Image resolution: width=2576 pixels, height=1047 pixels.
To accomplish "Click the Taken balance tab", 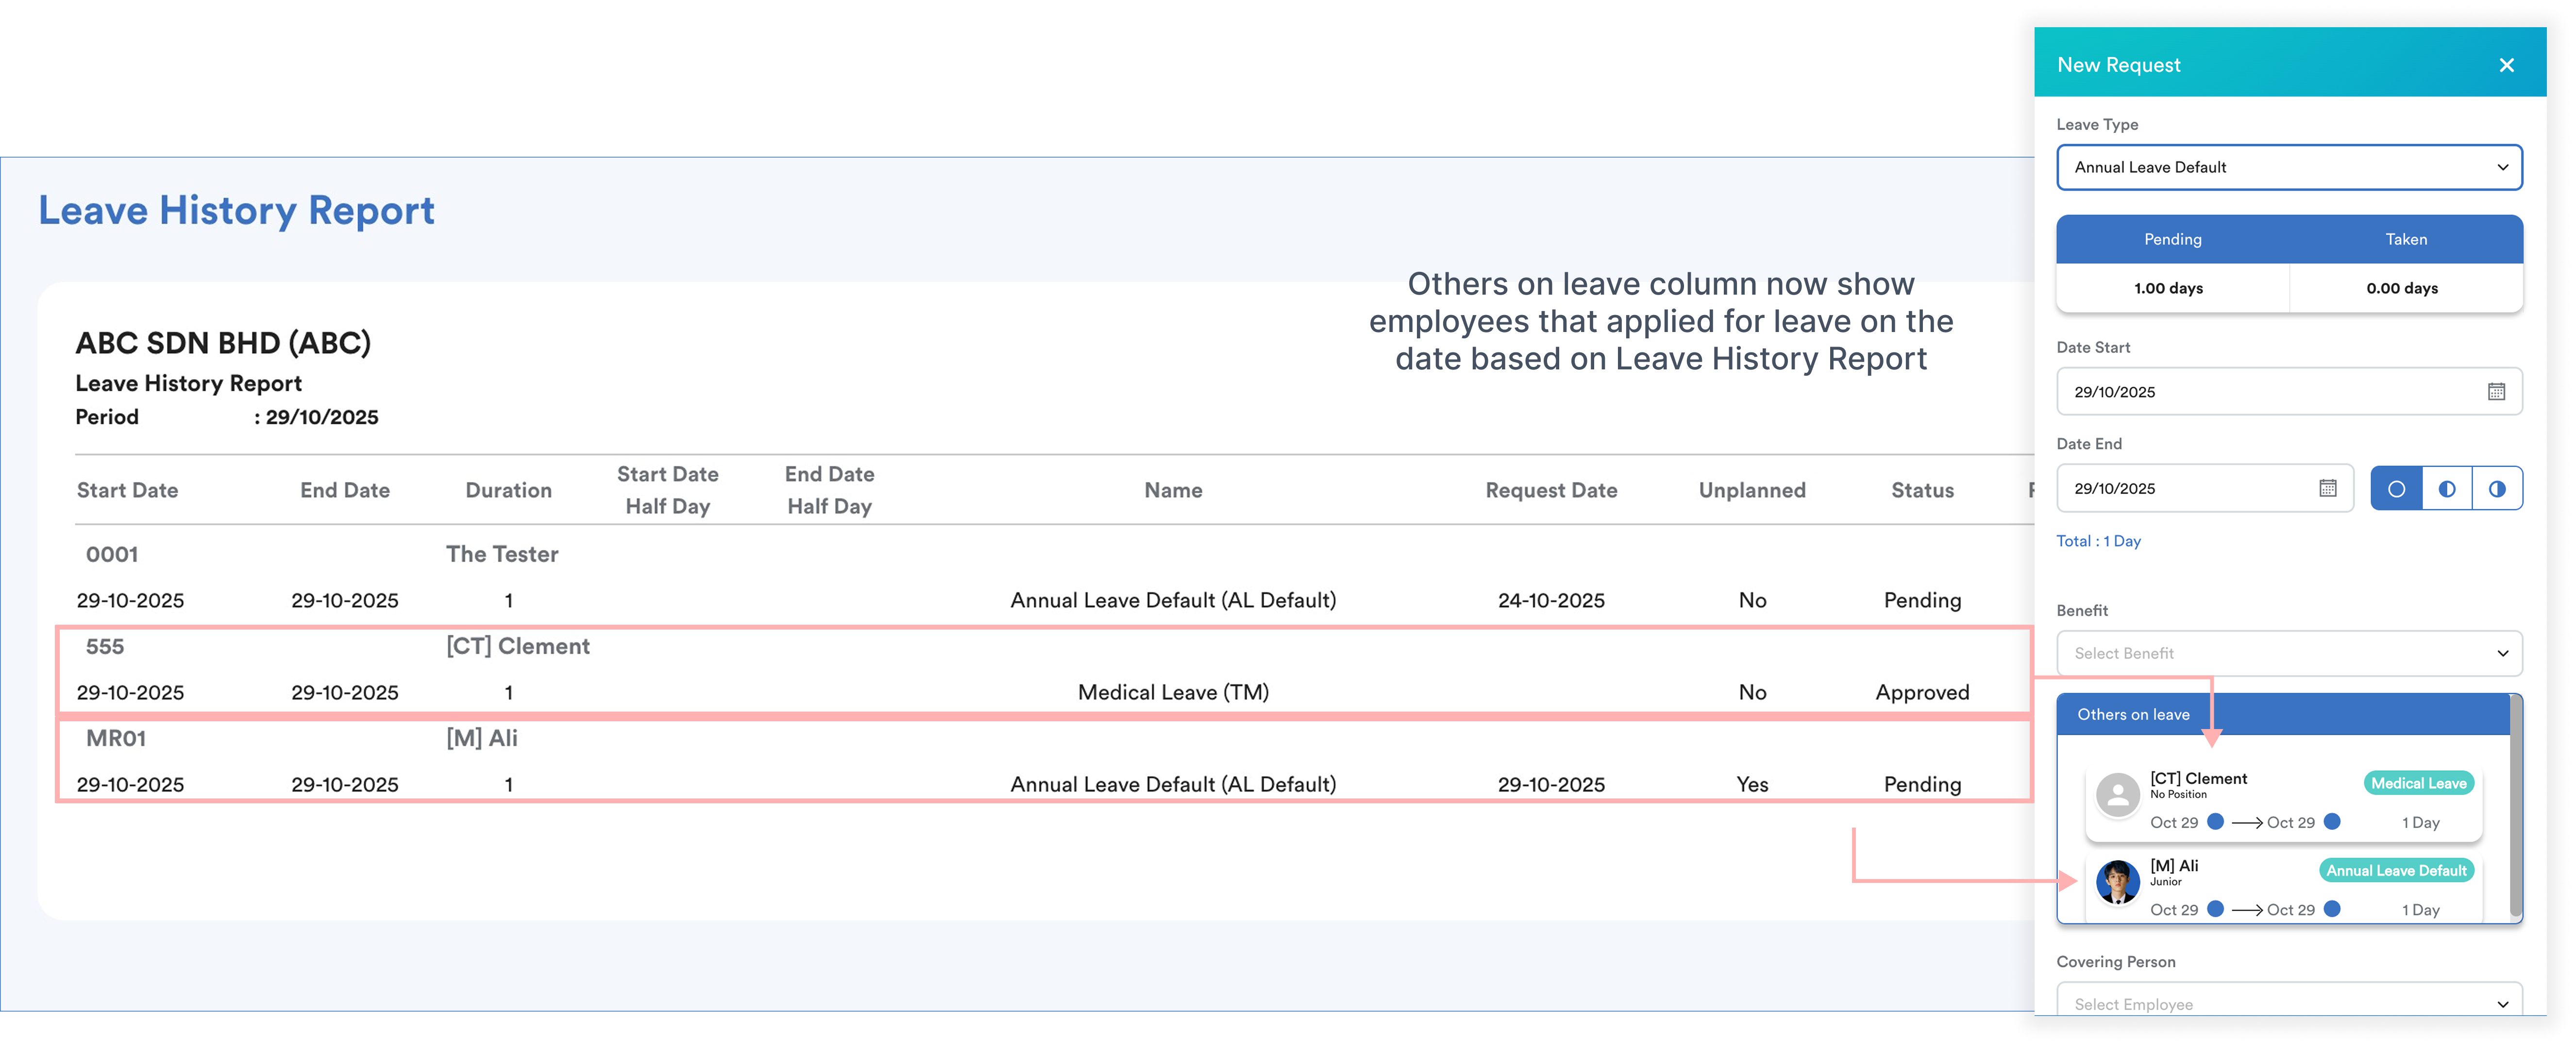I will (x=2405, y=239).
